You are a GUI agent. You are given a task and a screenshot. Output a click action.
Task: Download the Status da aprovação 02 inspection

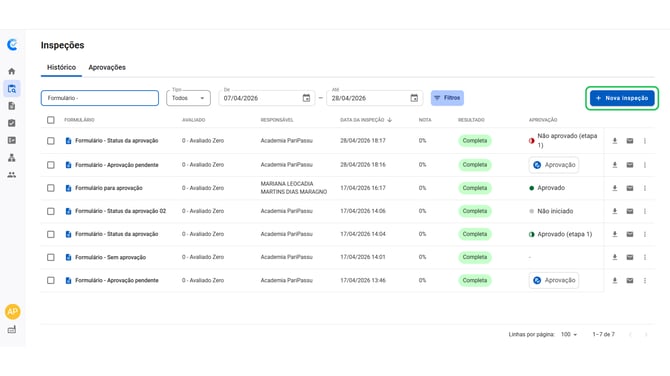(x=614, y=211)
